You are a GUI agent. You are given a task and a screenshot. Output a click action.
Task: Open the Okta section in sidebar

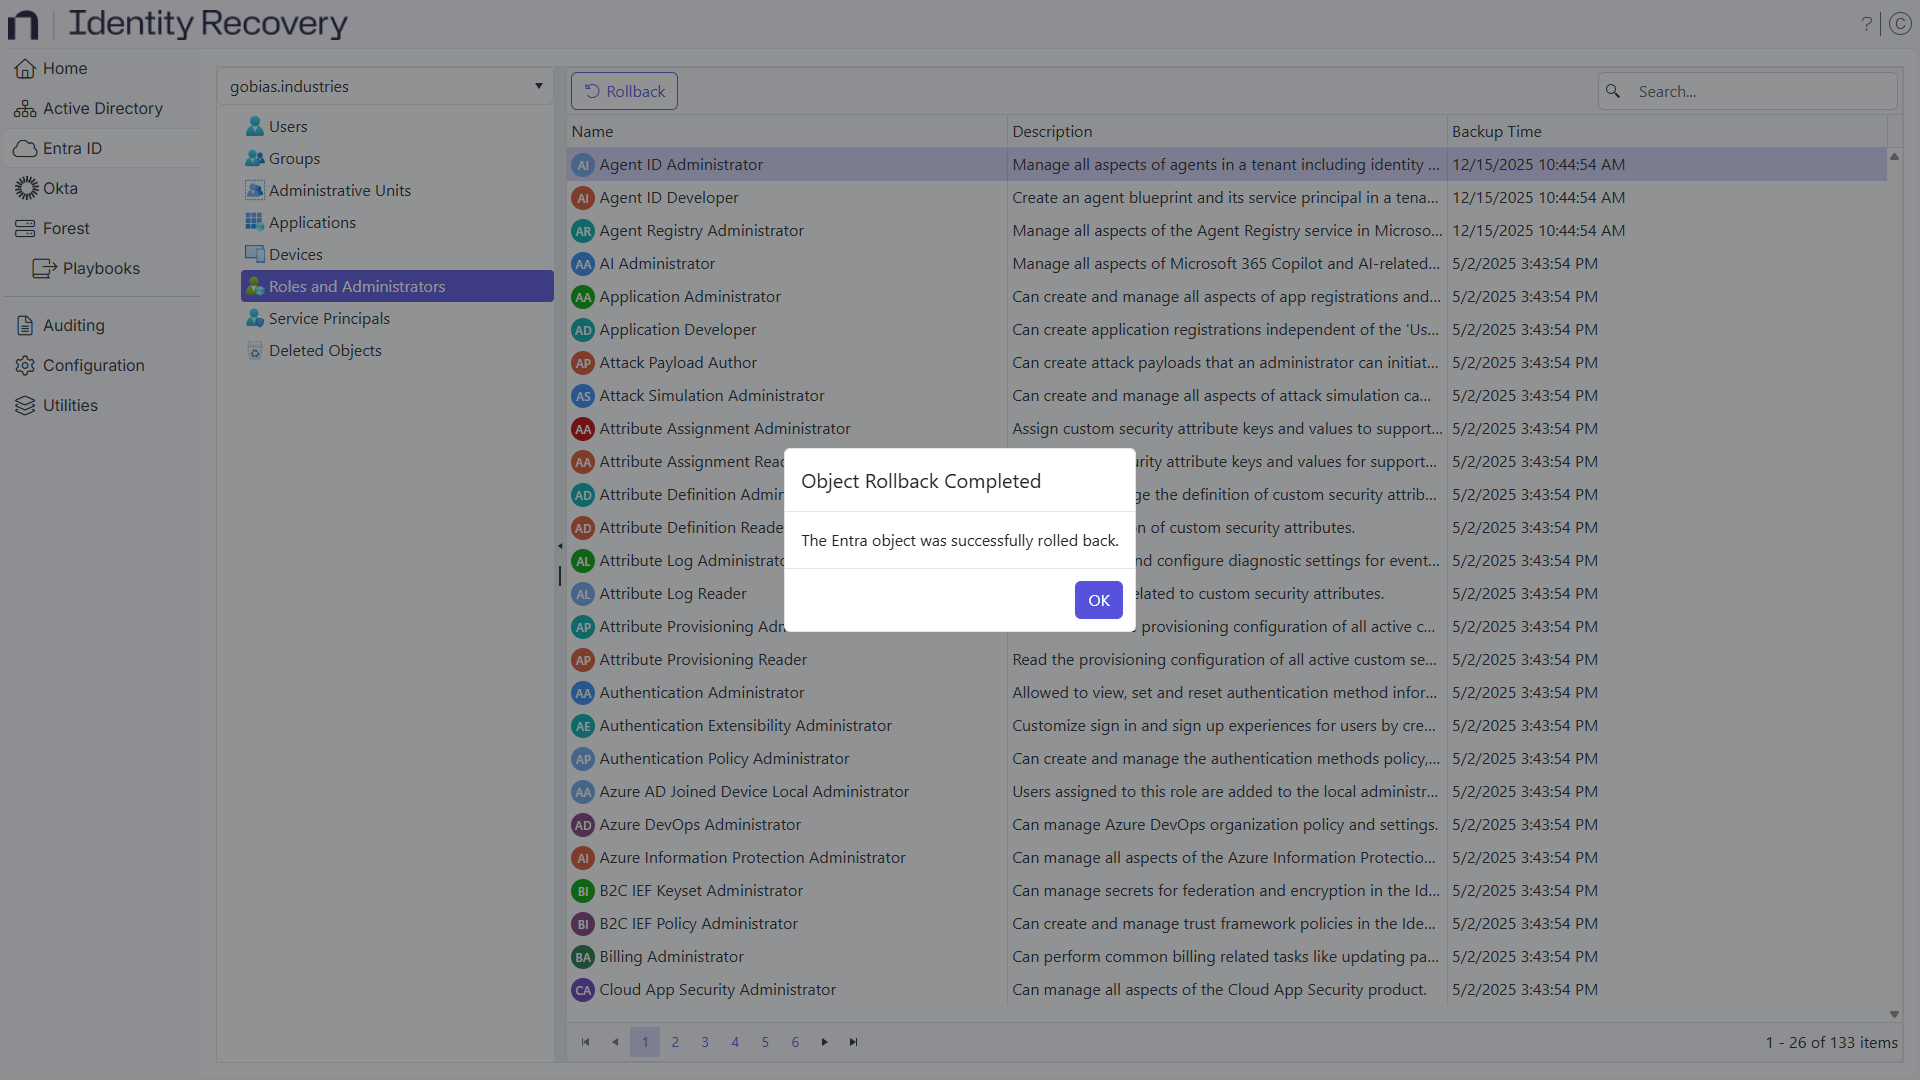click(x=60, y=188)
